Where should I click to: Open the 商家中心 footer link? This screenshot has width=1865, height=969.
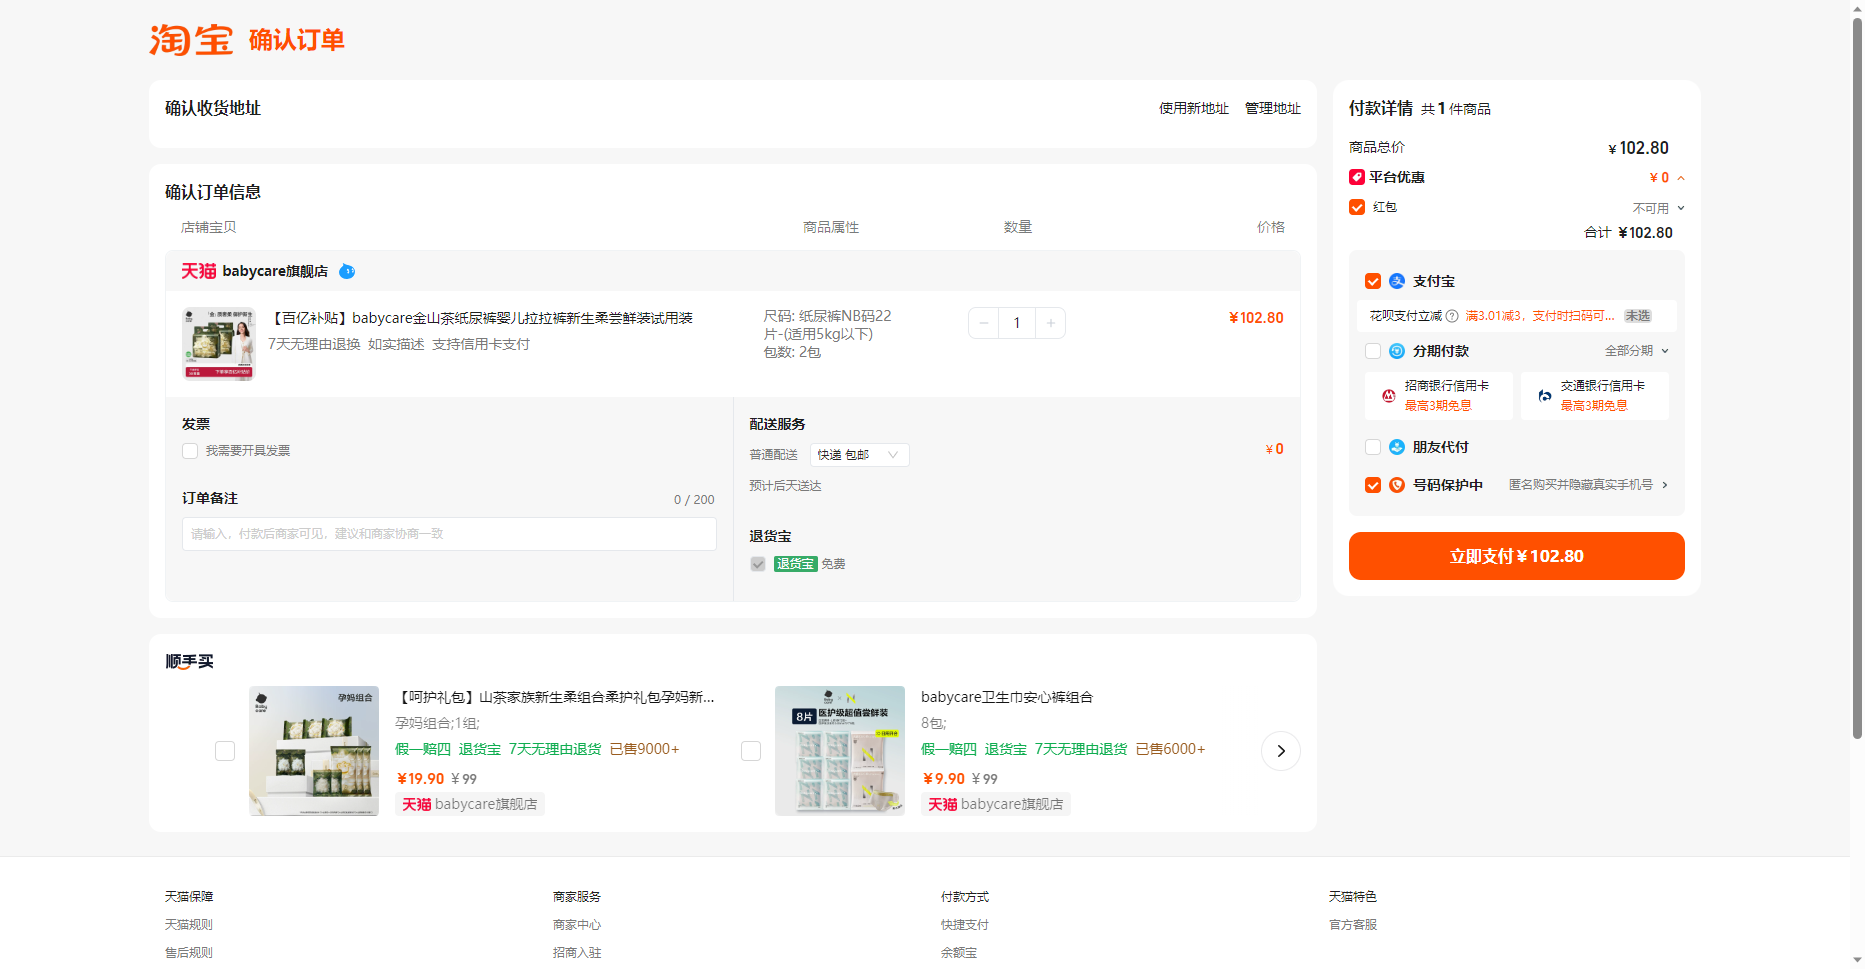click(577, 925)
